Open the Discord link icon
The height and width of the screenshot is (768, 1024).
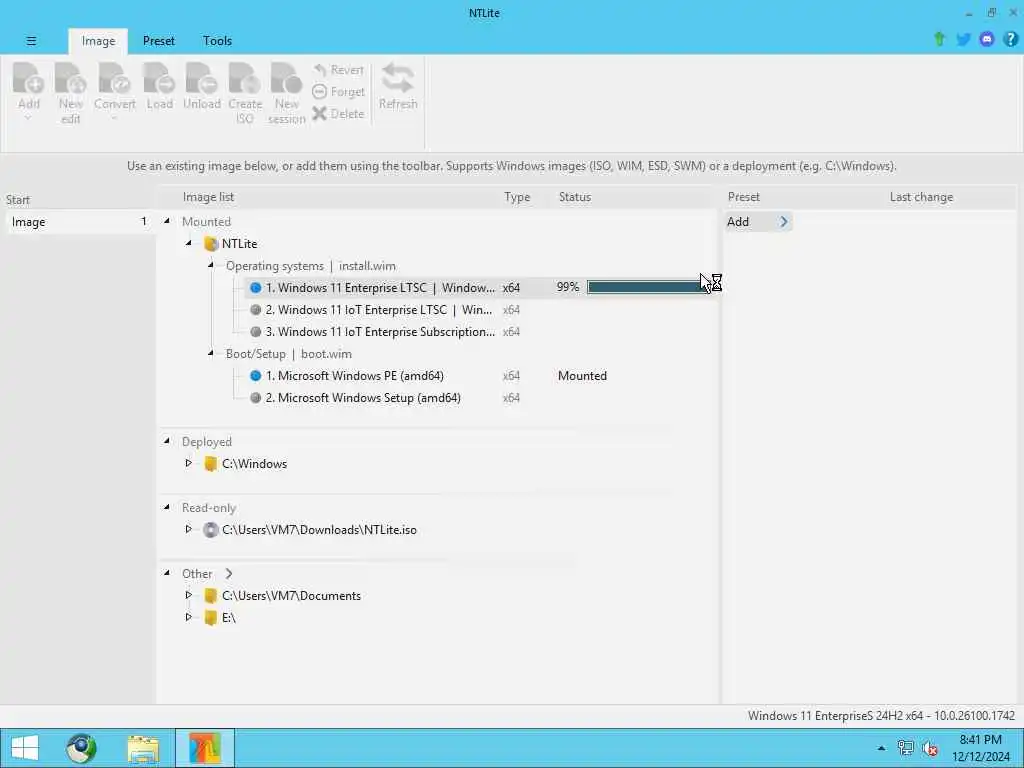click(x=987, y=40)
